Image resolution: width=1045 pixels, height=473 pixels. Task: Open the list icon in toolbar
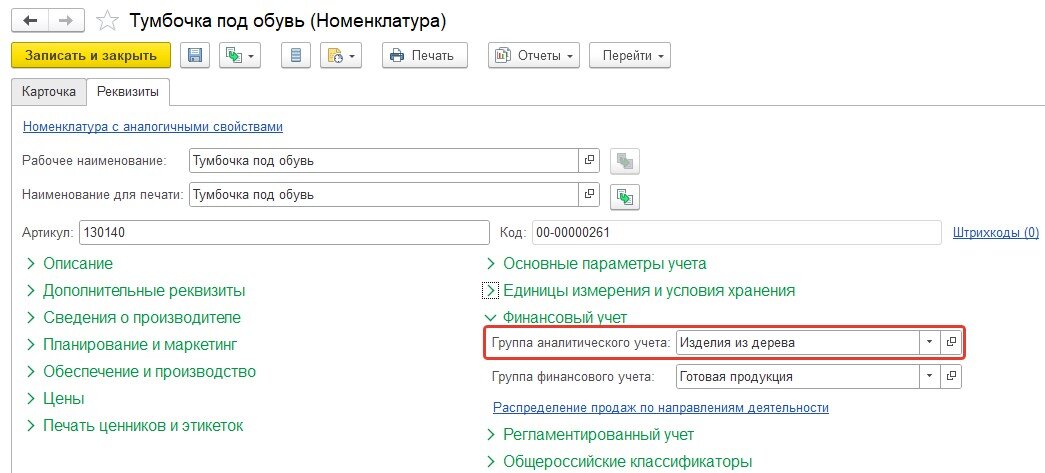(296, 56)
